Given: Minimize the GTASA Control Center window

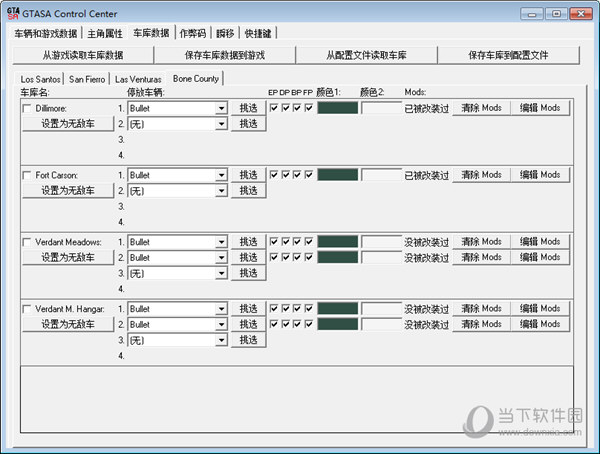Looking at the screenshot, I should tap(532, 14).
